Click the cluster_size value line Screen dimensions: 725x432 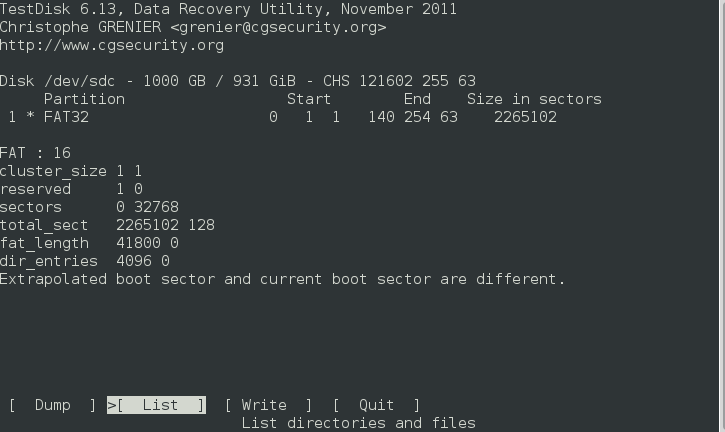(71, 171)
